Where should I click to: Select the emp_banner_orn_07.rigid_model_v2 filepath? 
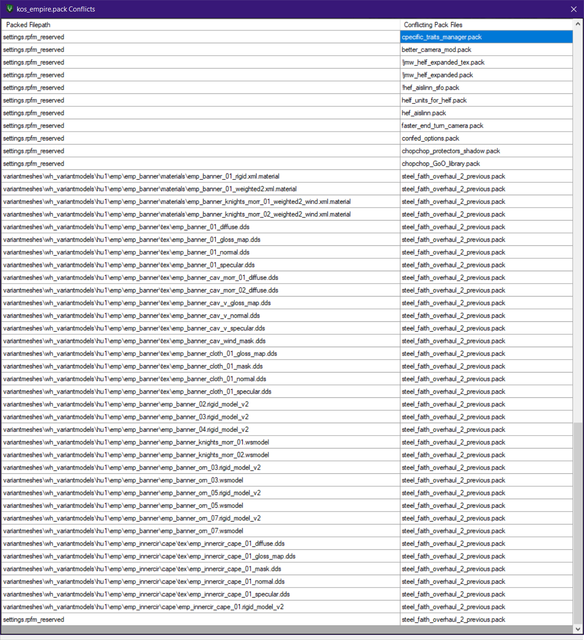200,518
